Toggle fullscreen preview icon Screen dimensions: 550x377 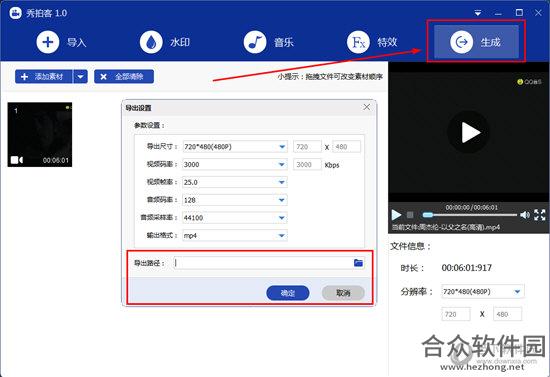point(539,215)
